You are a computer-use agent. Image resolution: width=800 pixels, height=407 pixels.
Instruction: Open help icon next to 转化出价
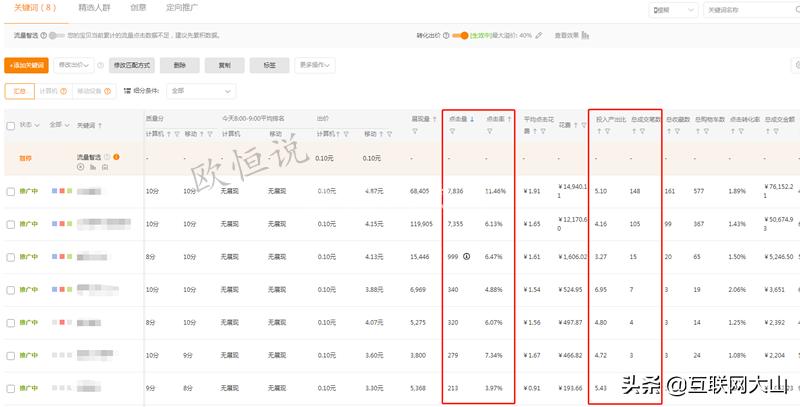tap(446, 36)
